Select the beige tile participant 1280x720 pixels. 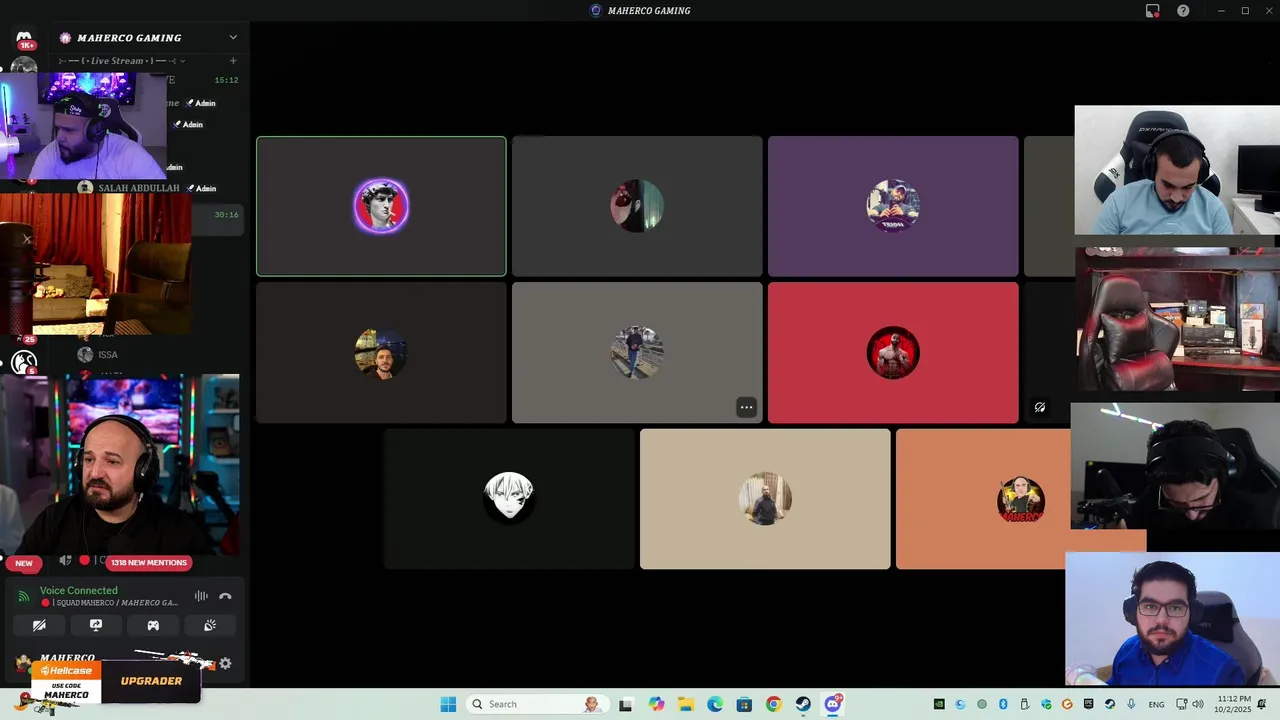click(x=765, y=498)
